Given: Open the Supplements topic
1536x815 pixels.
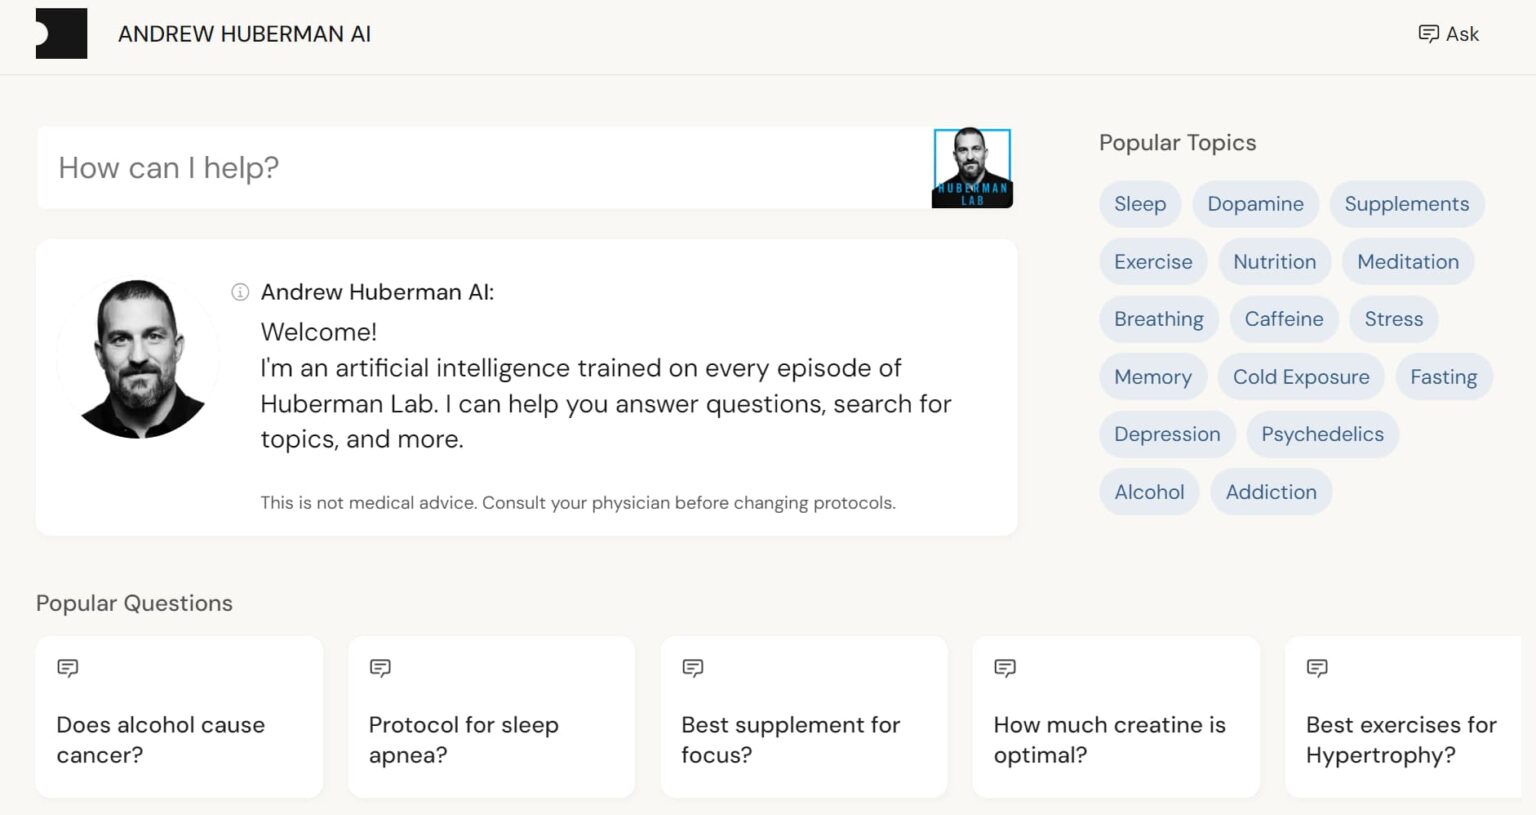Looking at the screenshot, I should (1406, 204).
